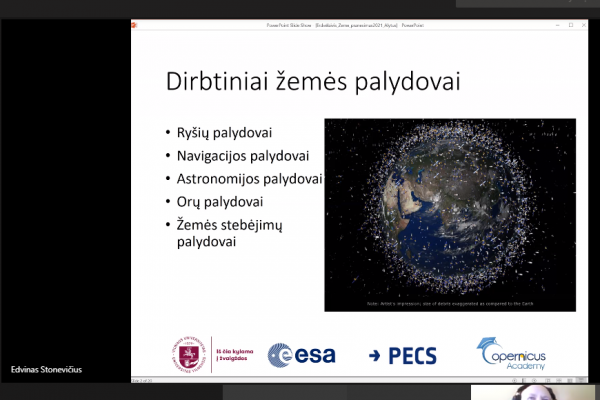The width and height of the screenshot is (600, 400).
Task: Maximize the PowerPoint Slide Show window
Action: pos(571,25)
